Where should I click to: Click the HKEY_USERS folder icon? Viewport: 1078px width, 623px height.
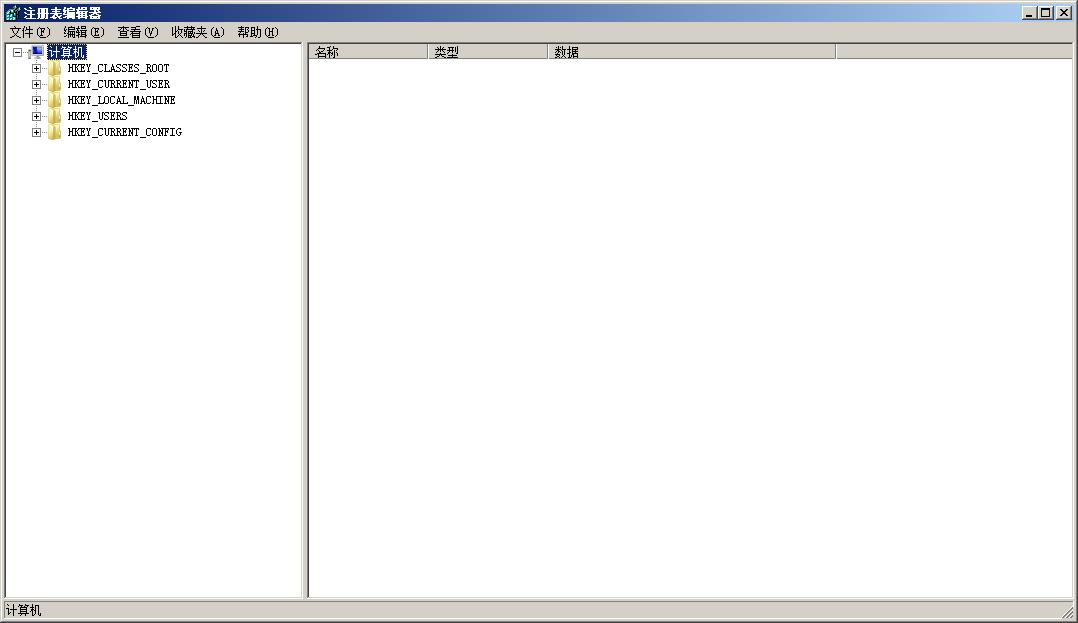click(x=54, y=117)
